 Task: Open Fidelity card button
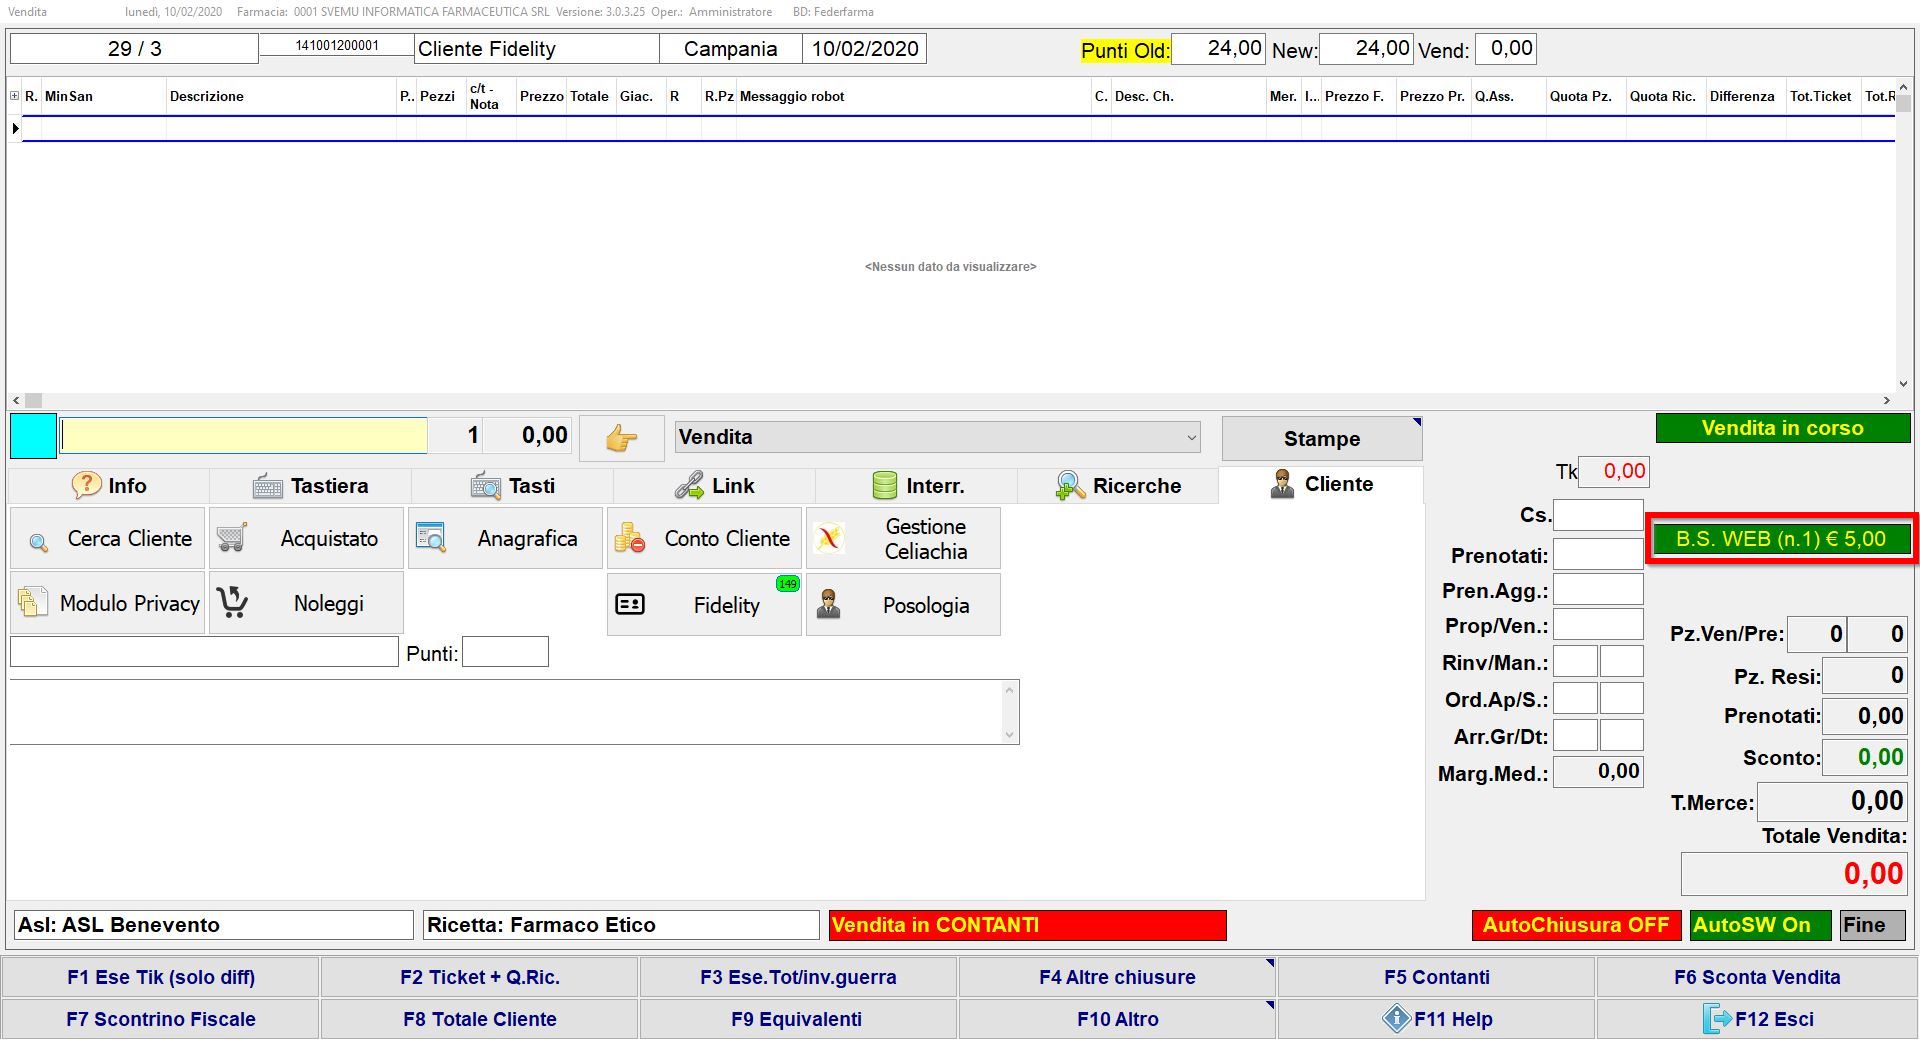[704, 605]
